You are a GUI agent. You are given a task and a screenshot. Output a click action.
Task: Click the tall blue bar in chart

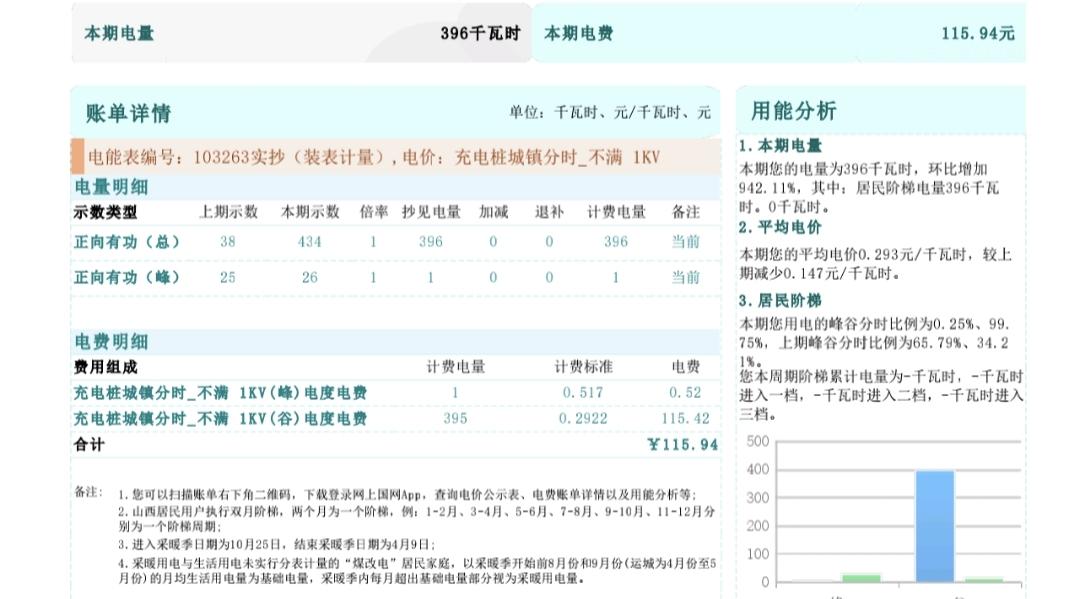935,526
